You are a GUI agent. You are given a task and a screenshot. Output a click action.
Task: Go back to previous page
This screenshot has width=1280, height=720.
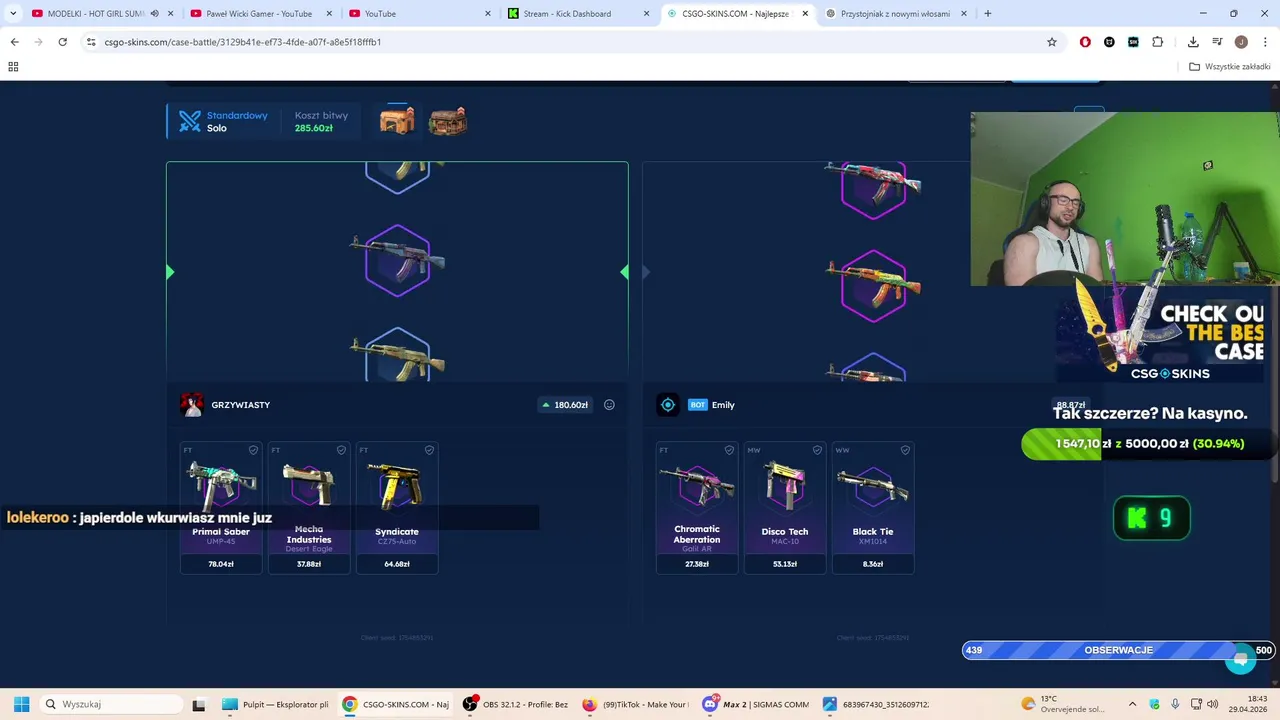14,42
